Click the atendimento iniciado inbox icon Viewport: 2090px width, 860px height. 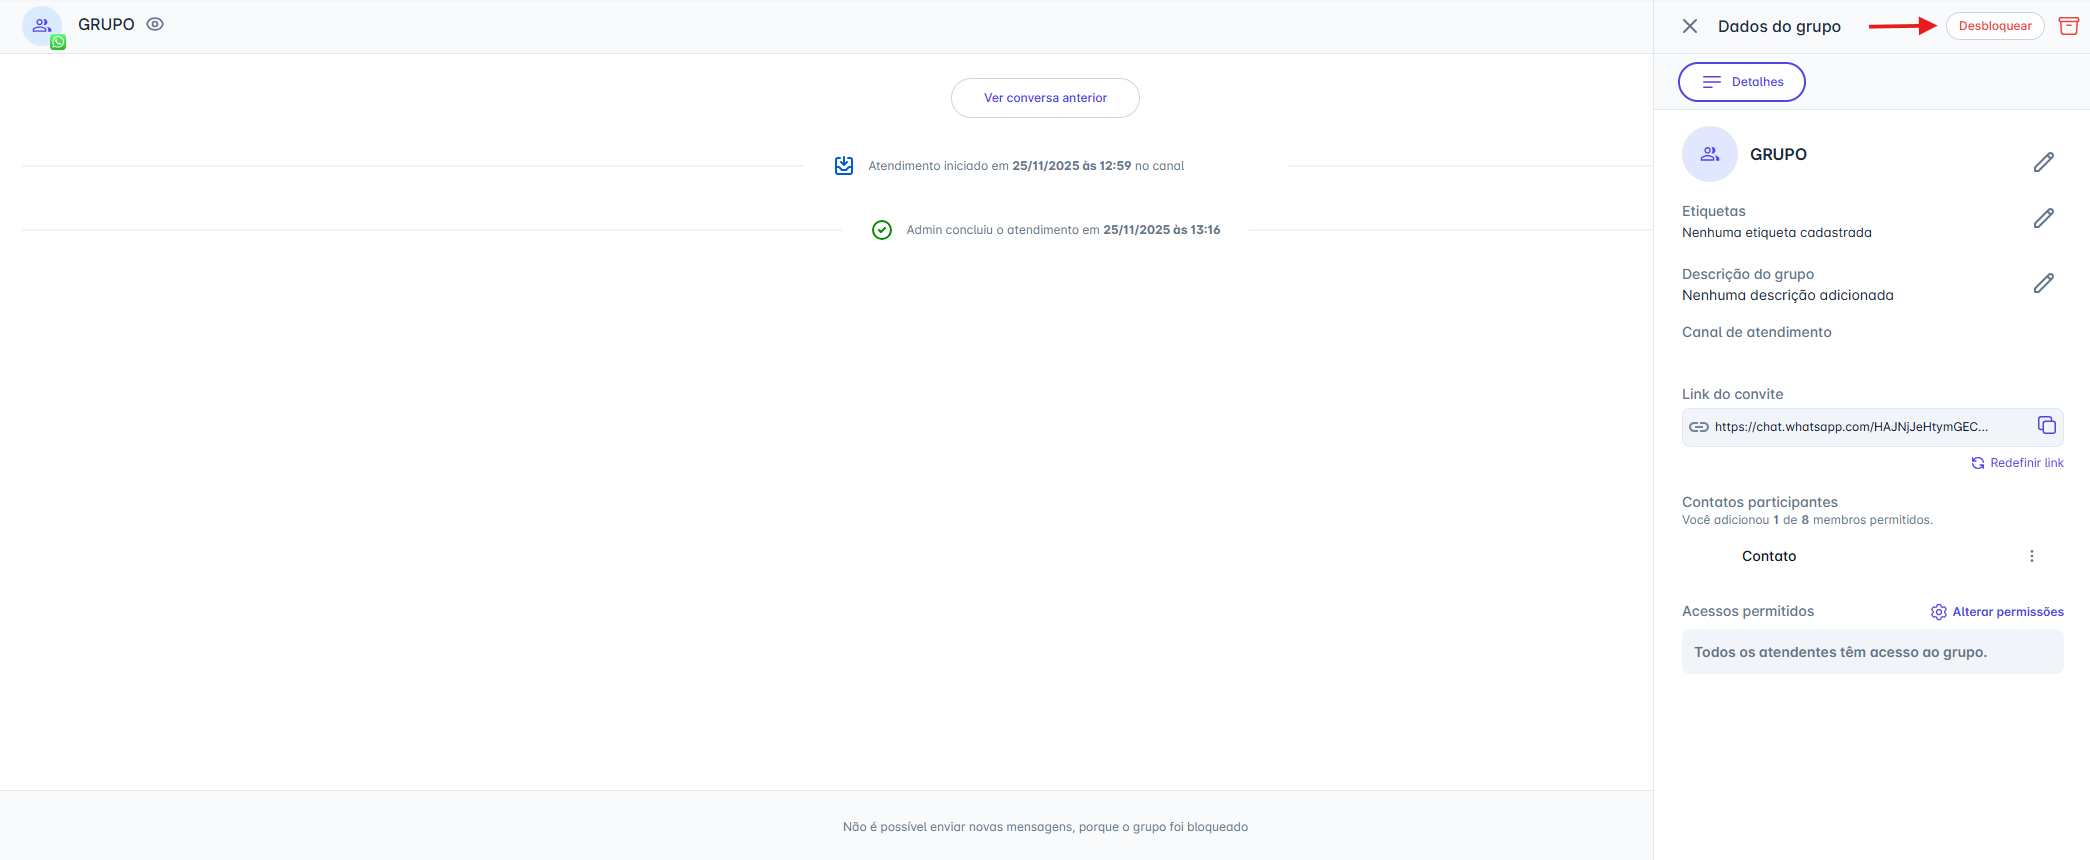(x=844, y=166)
